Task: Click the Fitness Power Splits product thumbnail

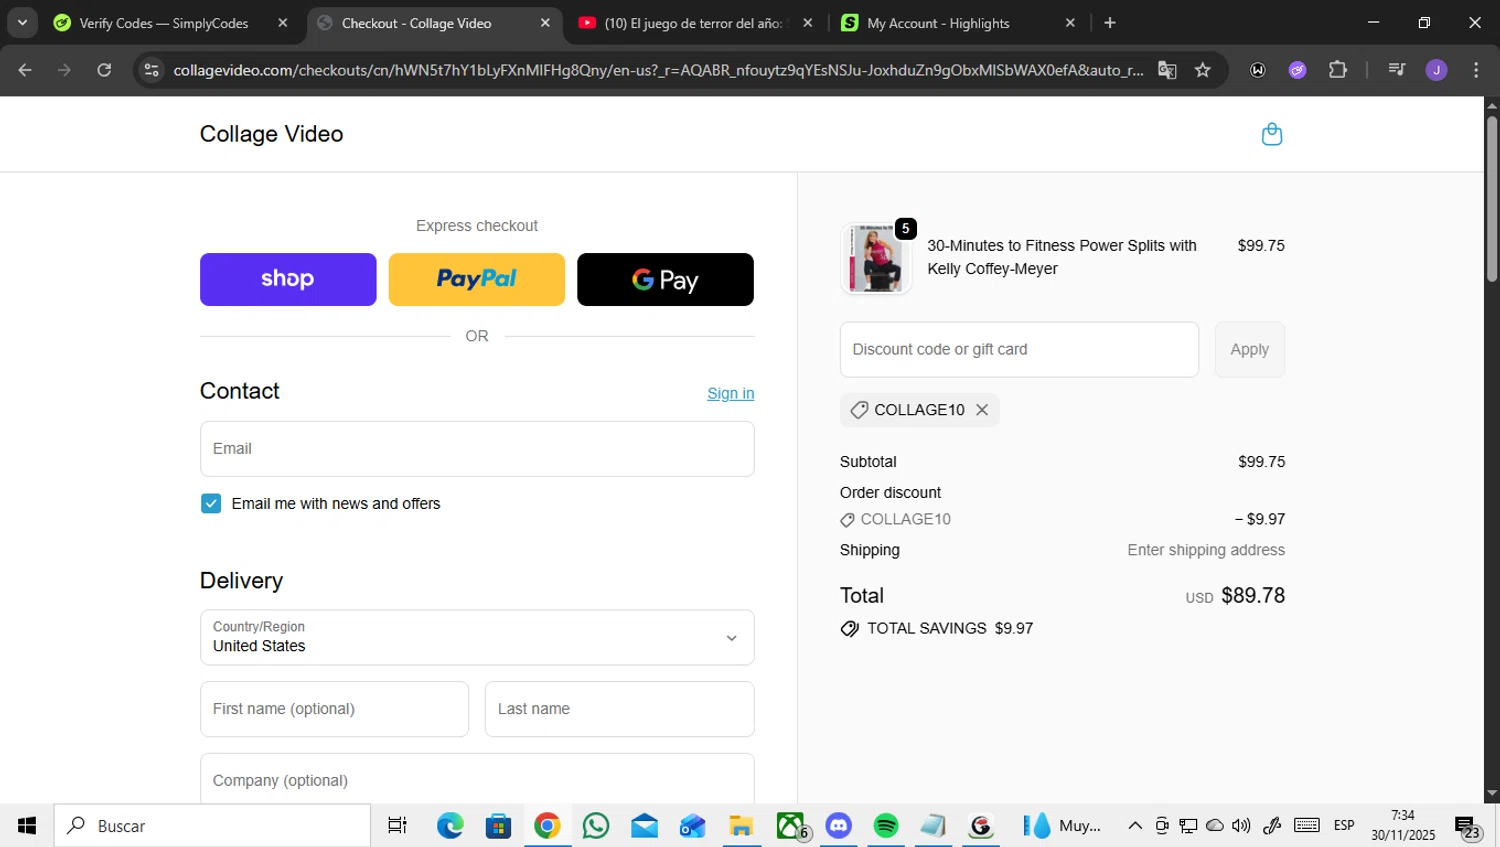Action: pyautogui.click(x=876, y=258)
